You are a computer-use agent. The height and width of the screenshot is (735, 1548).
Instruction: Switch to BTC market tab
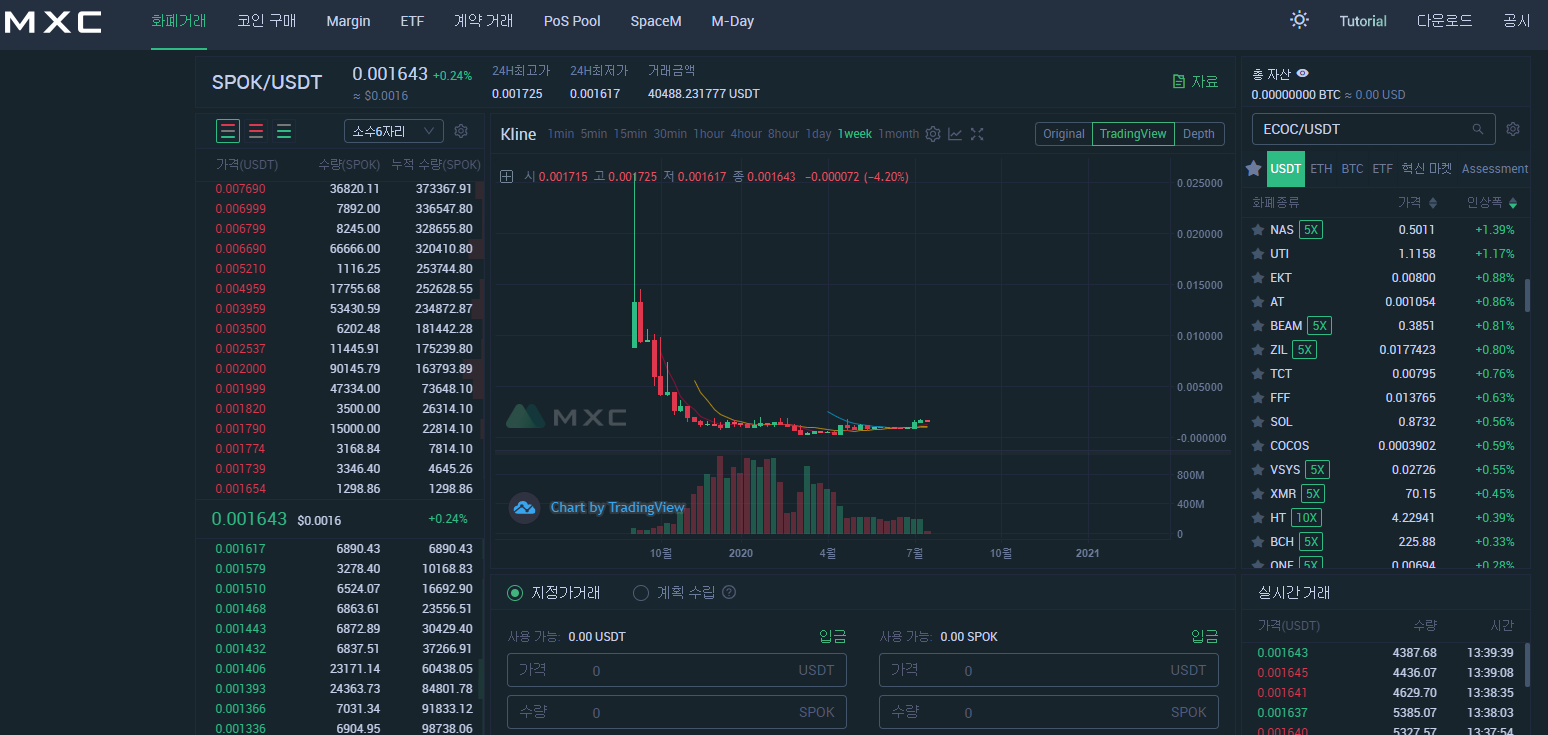[x=1352, y=169]
